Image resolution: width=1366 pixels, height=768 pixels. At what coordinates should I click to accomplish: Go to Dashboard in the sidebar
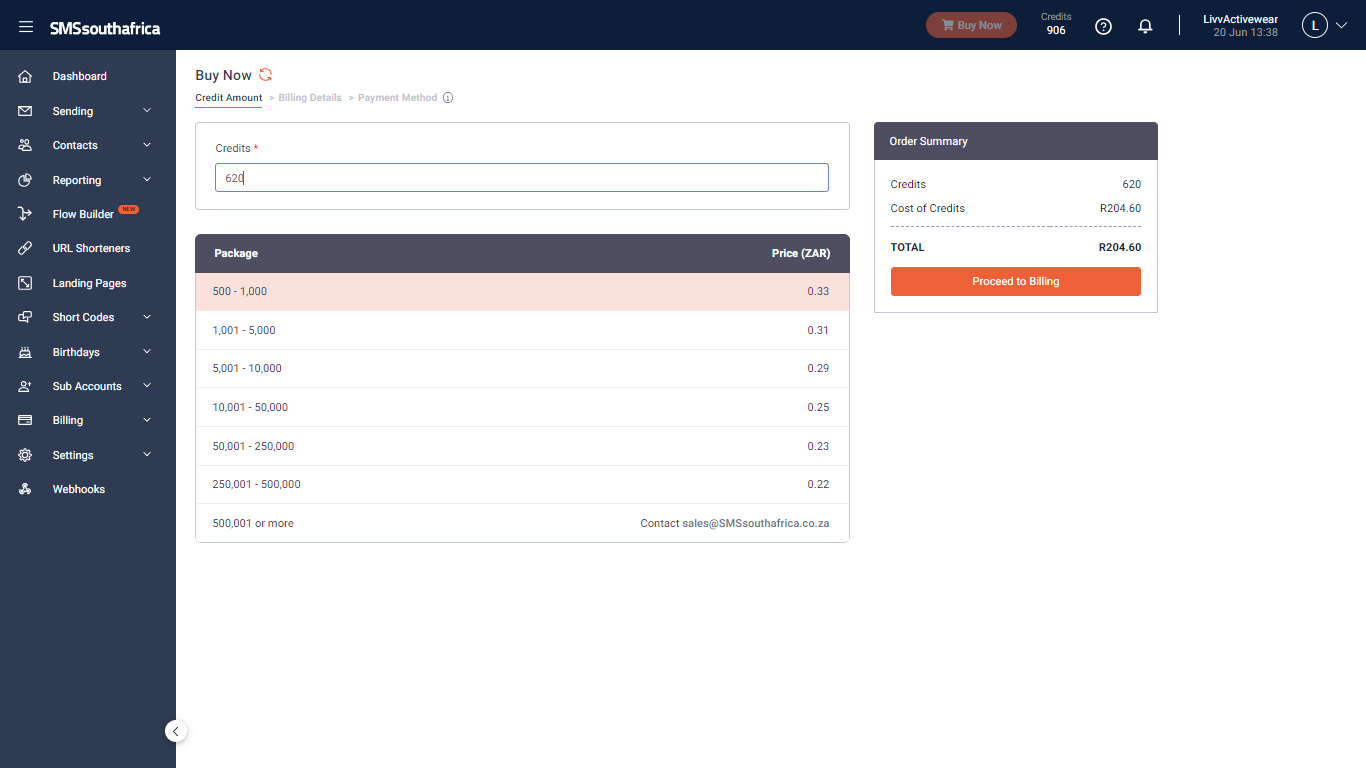[x=80, y=76]
